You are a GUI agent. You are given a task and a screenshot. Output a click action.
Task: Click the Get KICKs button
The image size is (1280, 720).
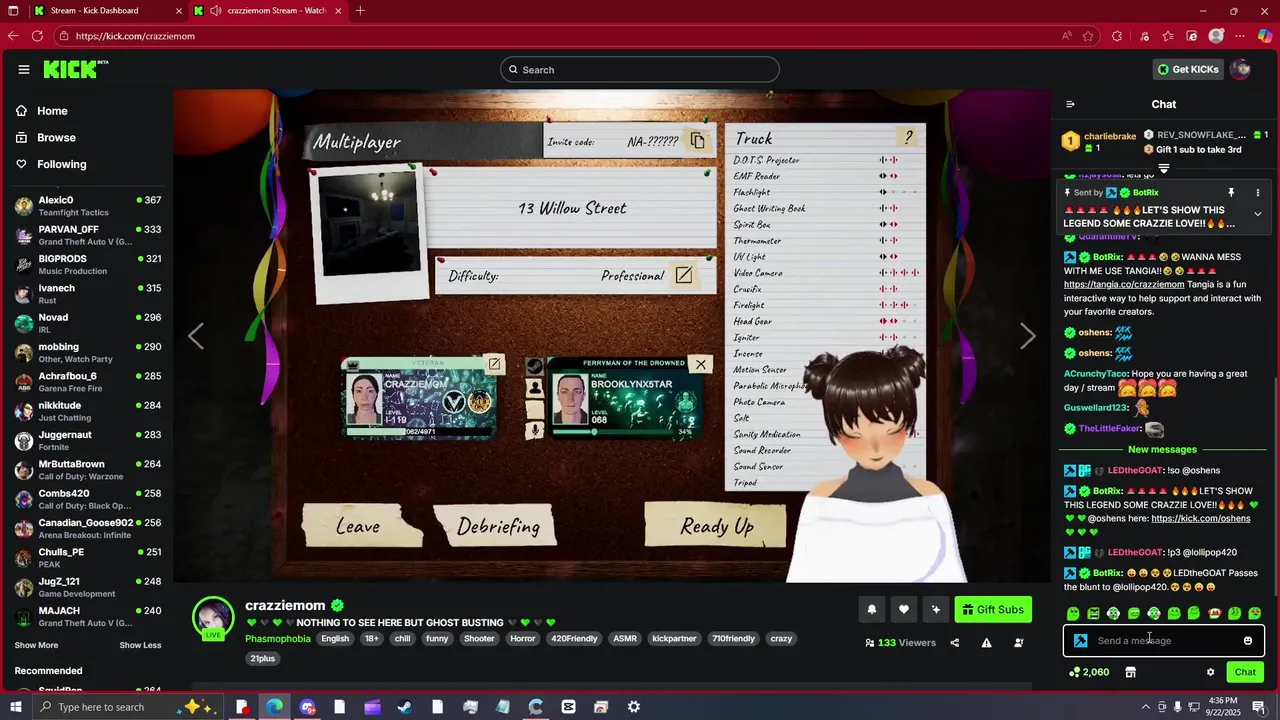click(x=1188, y=69)
